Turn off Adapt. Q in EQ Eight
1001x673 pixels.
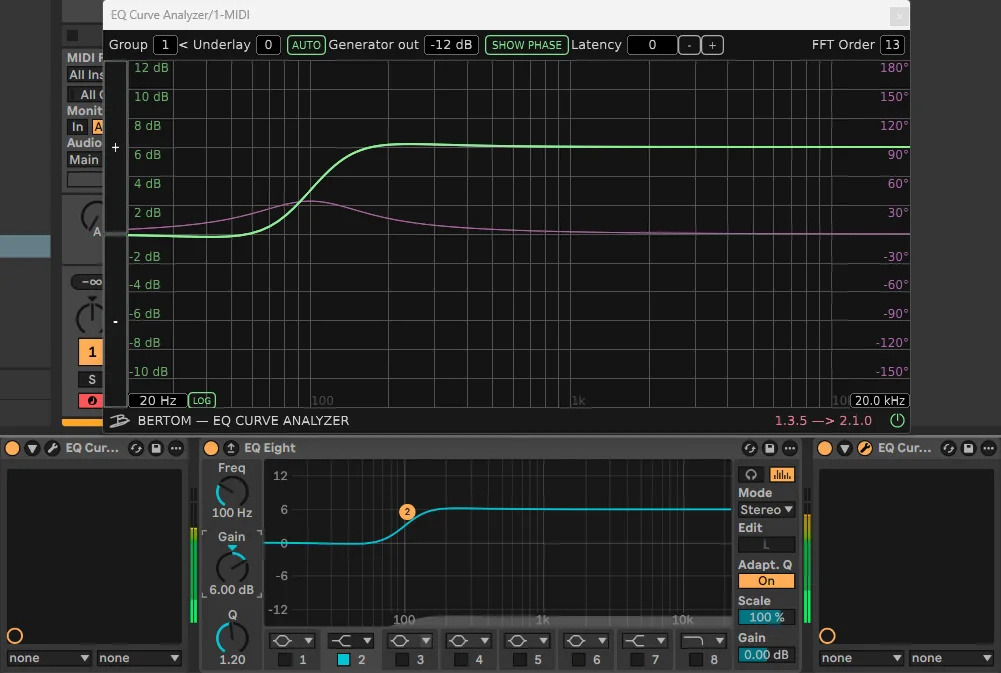766,580
